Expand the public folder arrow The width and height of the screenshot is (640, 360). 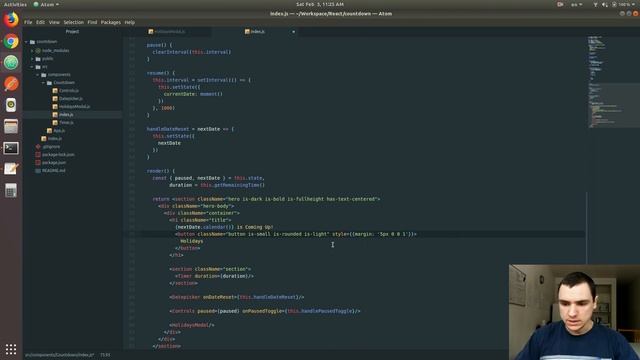tap(32, 59)
